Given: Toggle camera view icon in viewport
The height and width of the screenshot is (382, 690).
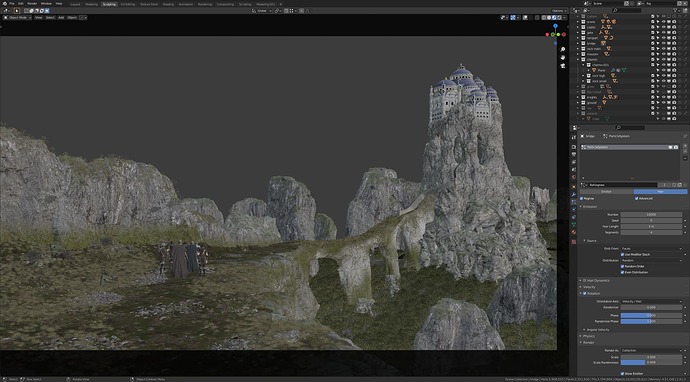Looking at the screenshot, I should click(x=563, y=66).
